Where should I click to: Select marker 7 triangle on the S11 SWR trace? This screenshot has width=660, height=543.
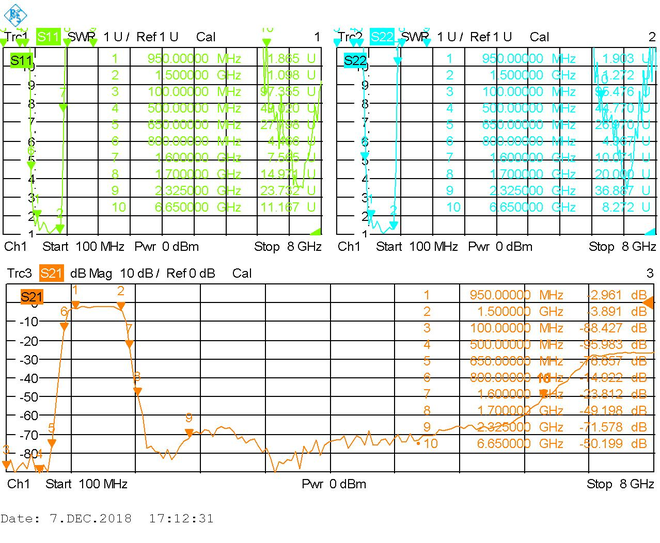(63, 108)
